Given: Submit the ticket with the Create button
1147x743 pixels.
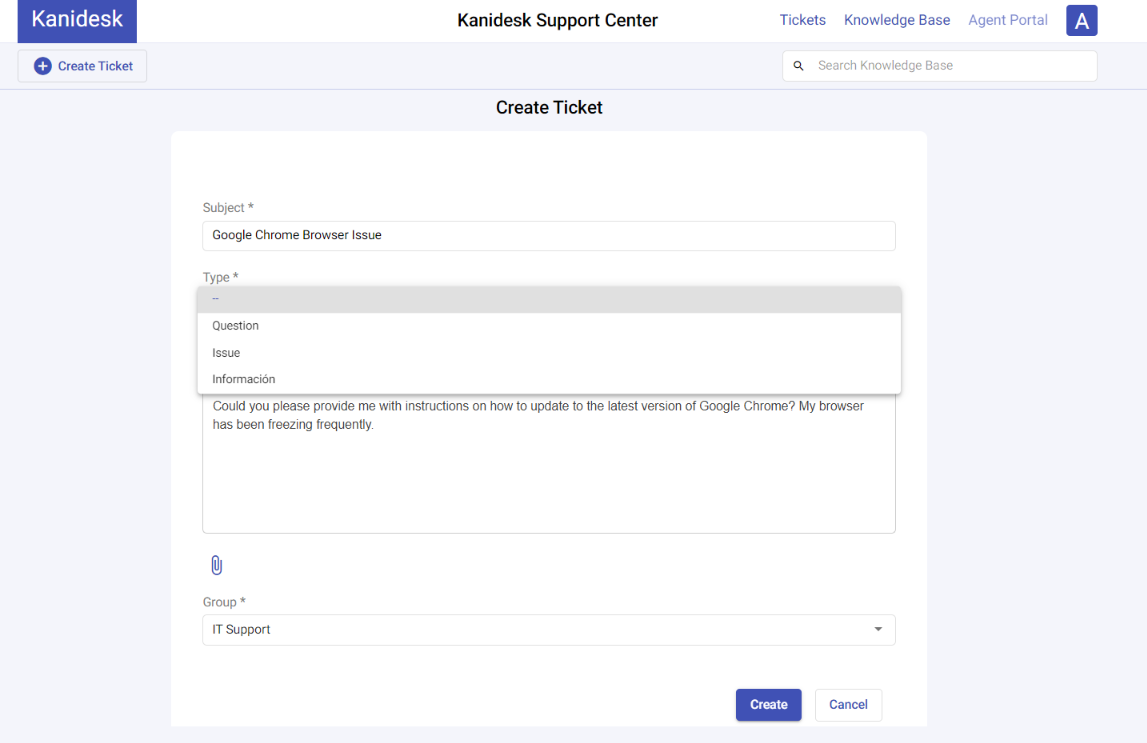Looking at the screenshot, I should click(768, 704).
